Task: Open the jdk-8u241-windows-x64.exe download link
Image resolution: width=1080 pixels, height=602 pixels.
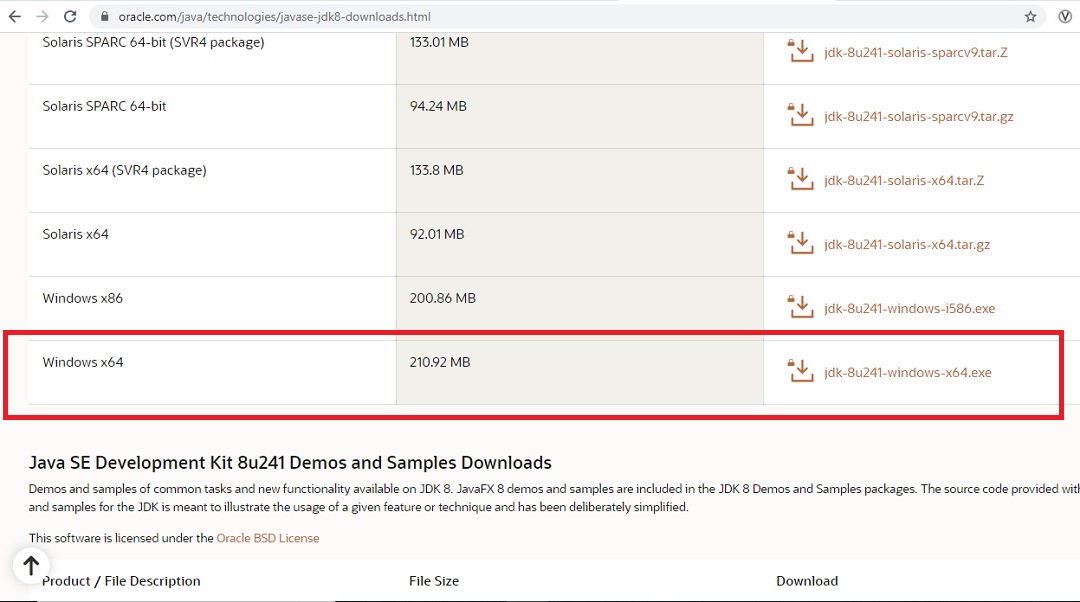Action: click(x=906, y=372)
